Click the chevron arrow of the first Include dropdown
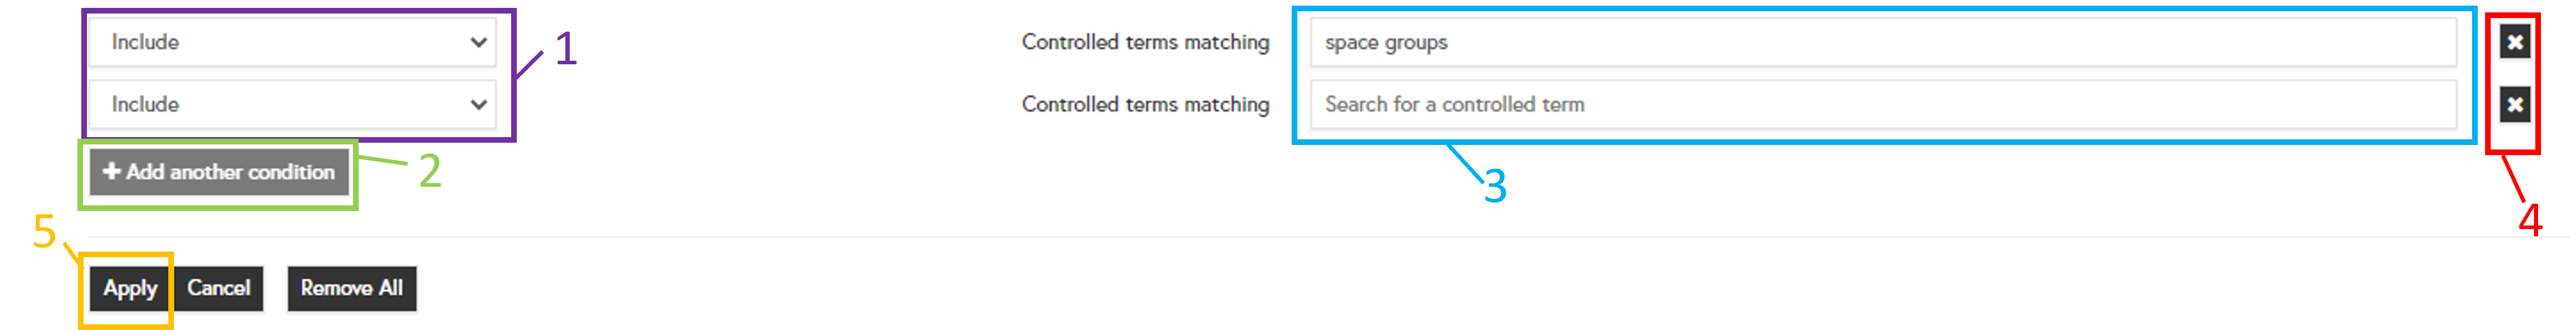 [x=478, y=42]
